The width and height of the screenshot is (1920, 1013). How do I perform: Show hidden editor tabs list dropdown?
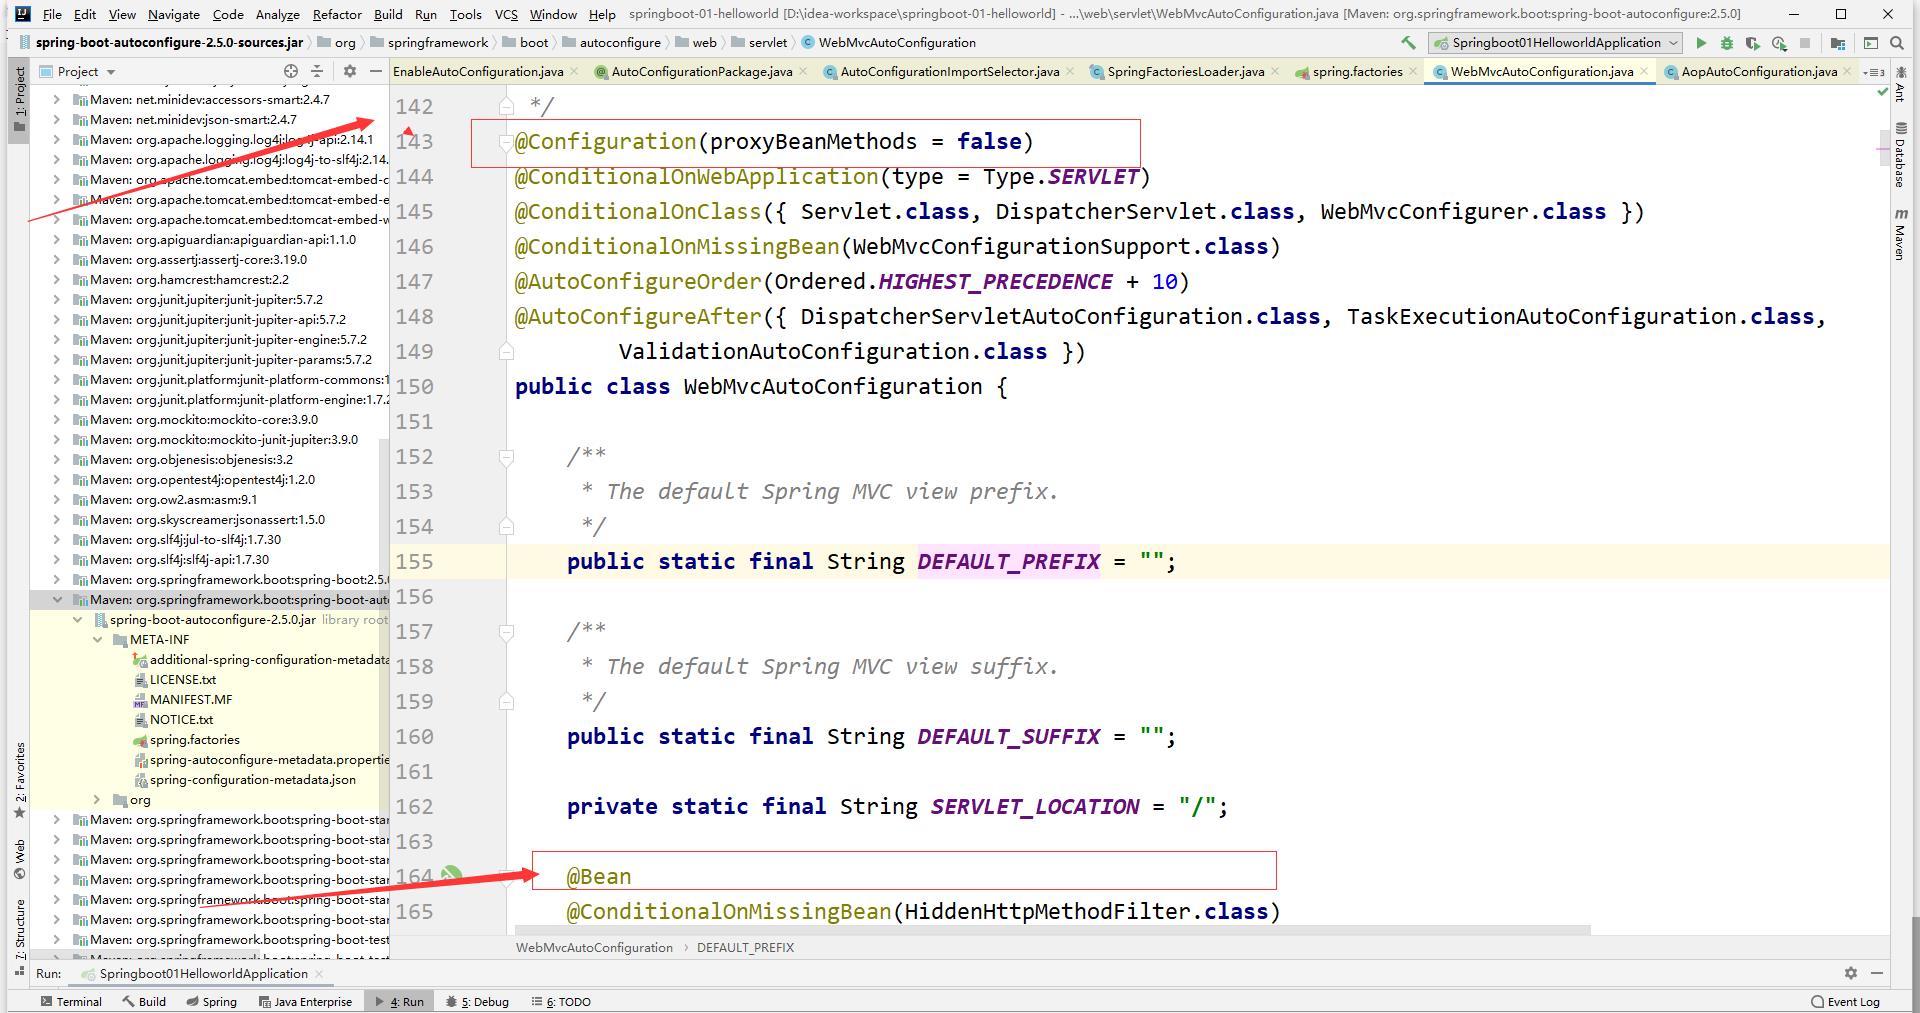1873,71
